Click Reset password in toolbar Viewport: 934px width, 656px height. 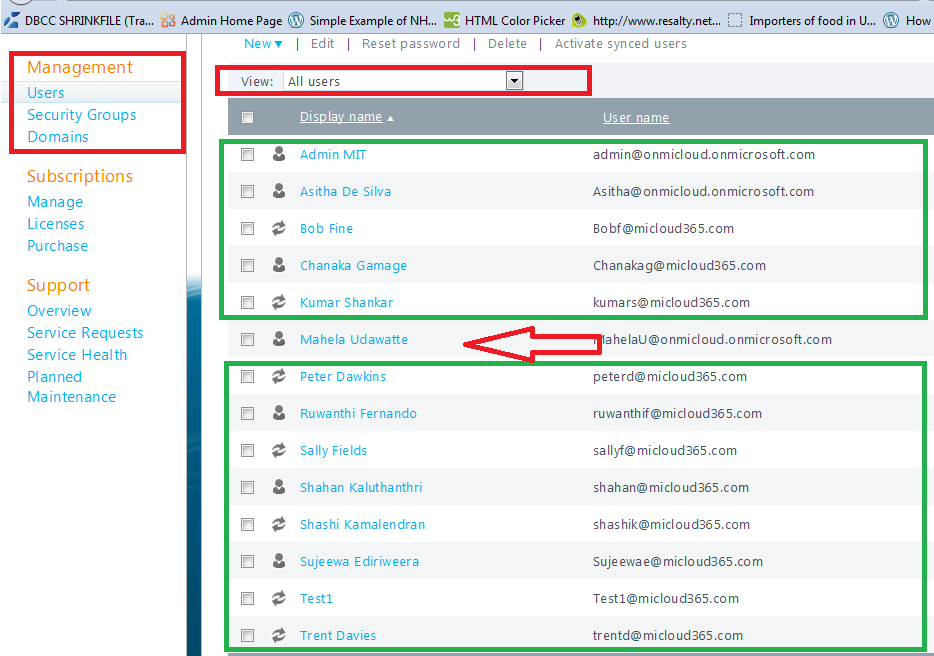tap(410, 43)
